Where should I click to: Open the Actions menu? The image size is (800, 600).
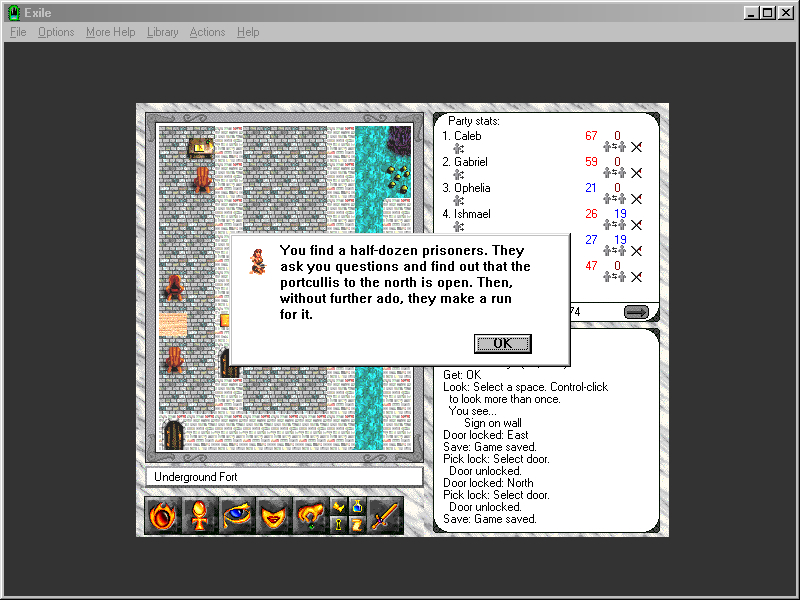pos(207,32)
